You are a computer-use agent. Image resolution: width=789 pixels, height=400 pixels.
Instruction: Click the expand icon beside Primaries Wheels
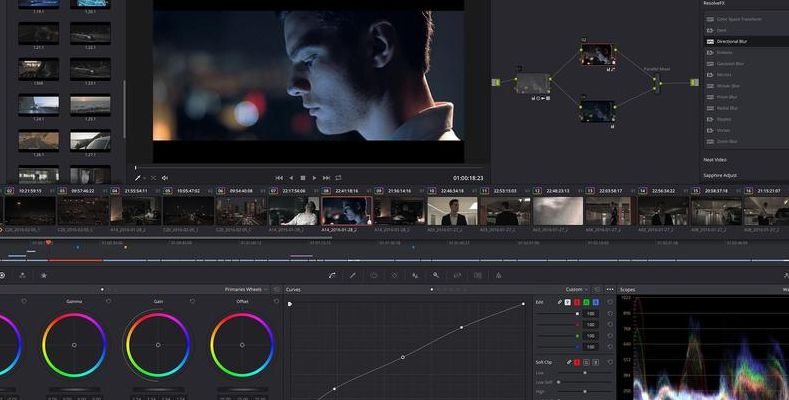276,289
